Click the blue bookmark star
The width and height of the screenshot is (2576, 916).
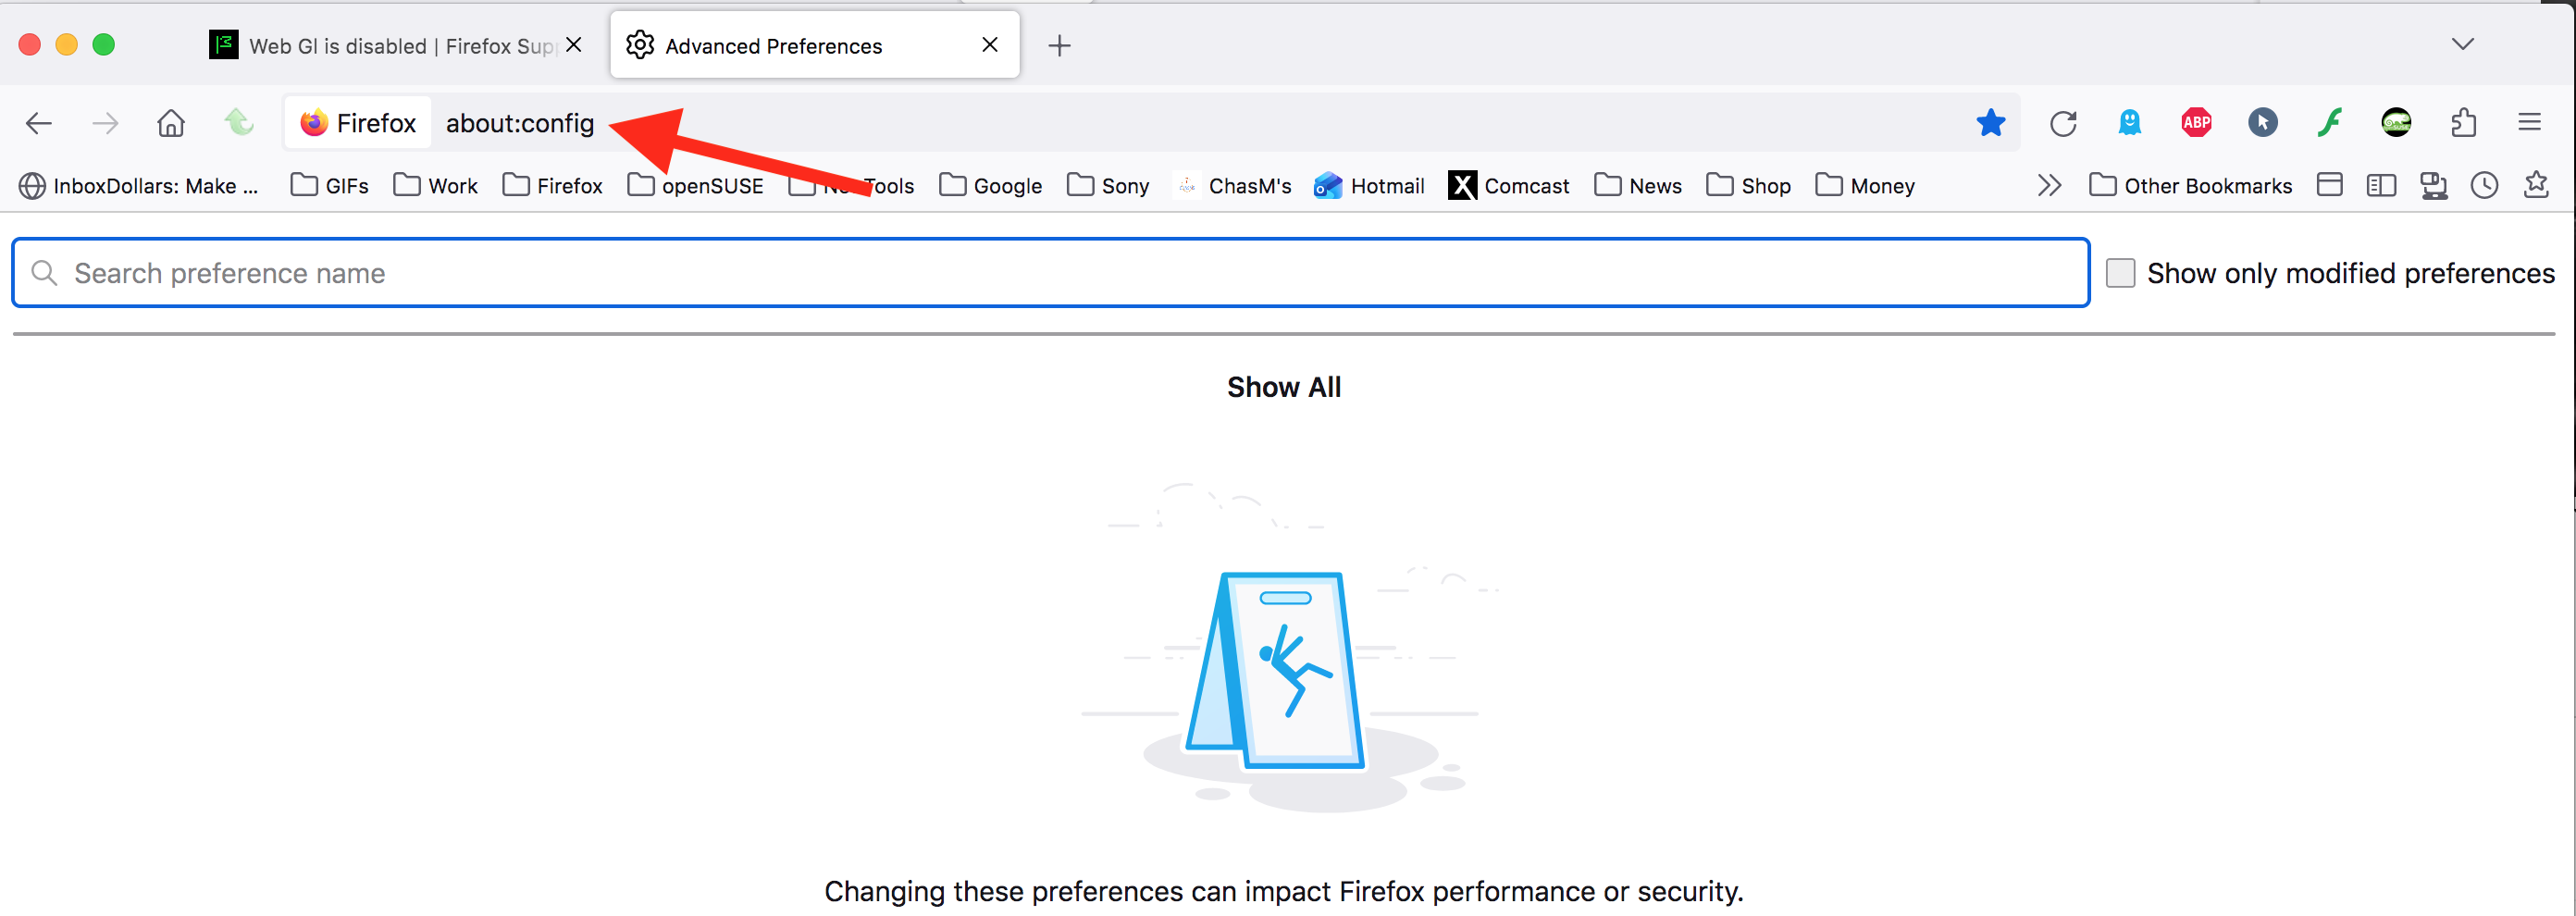coord(1990,123)
